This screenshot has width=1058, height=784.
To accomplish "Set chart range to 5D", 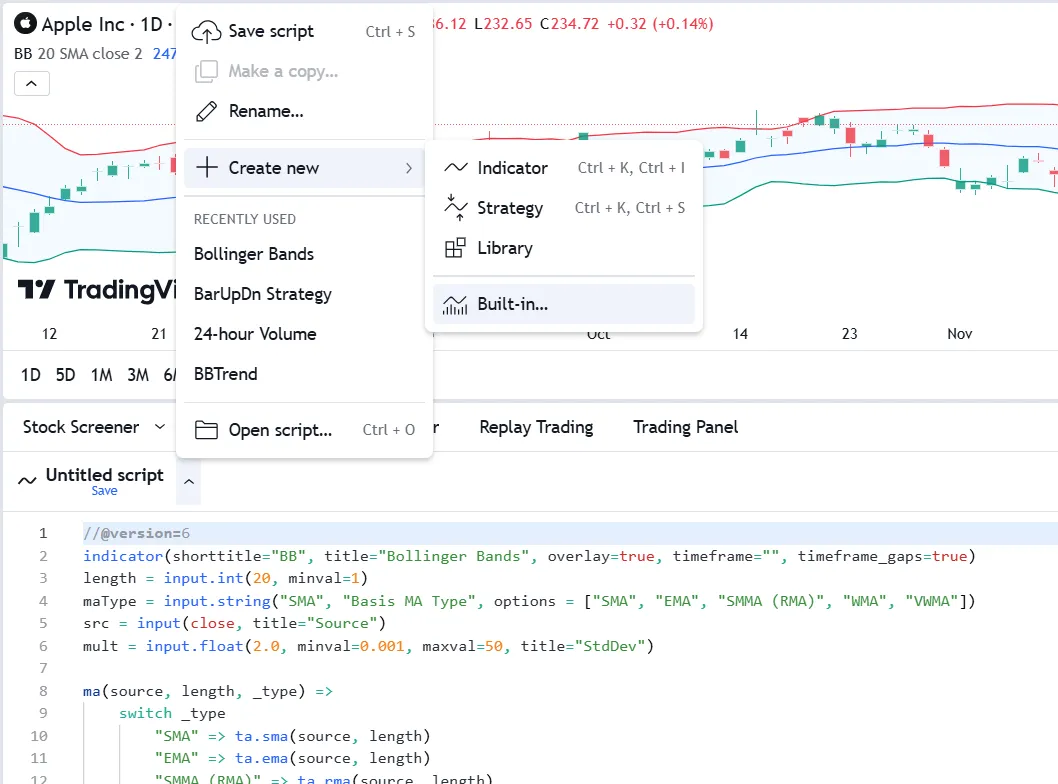I will 65,375.
